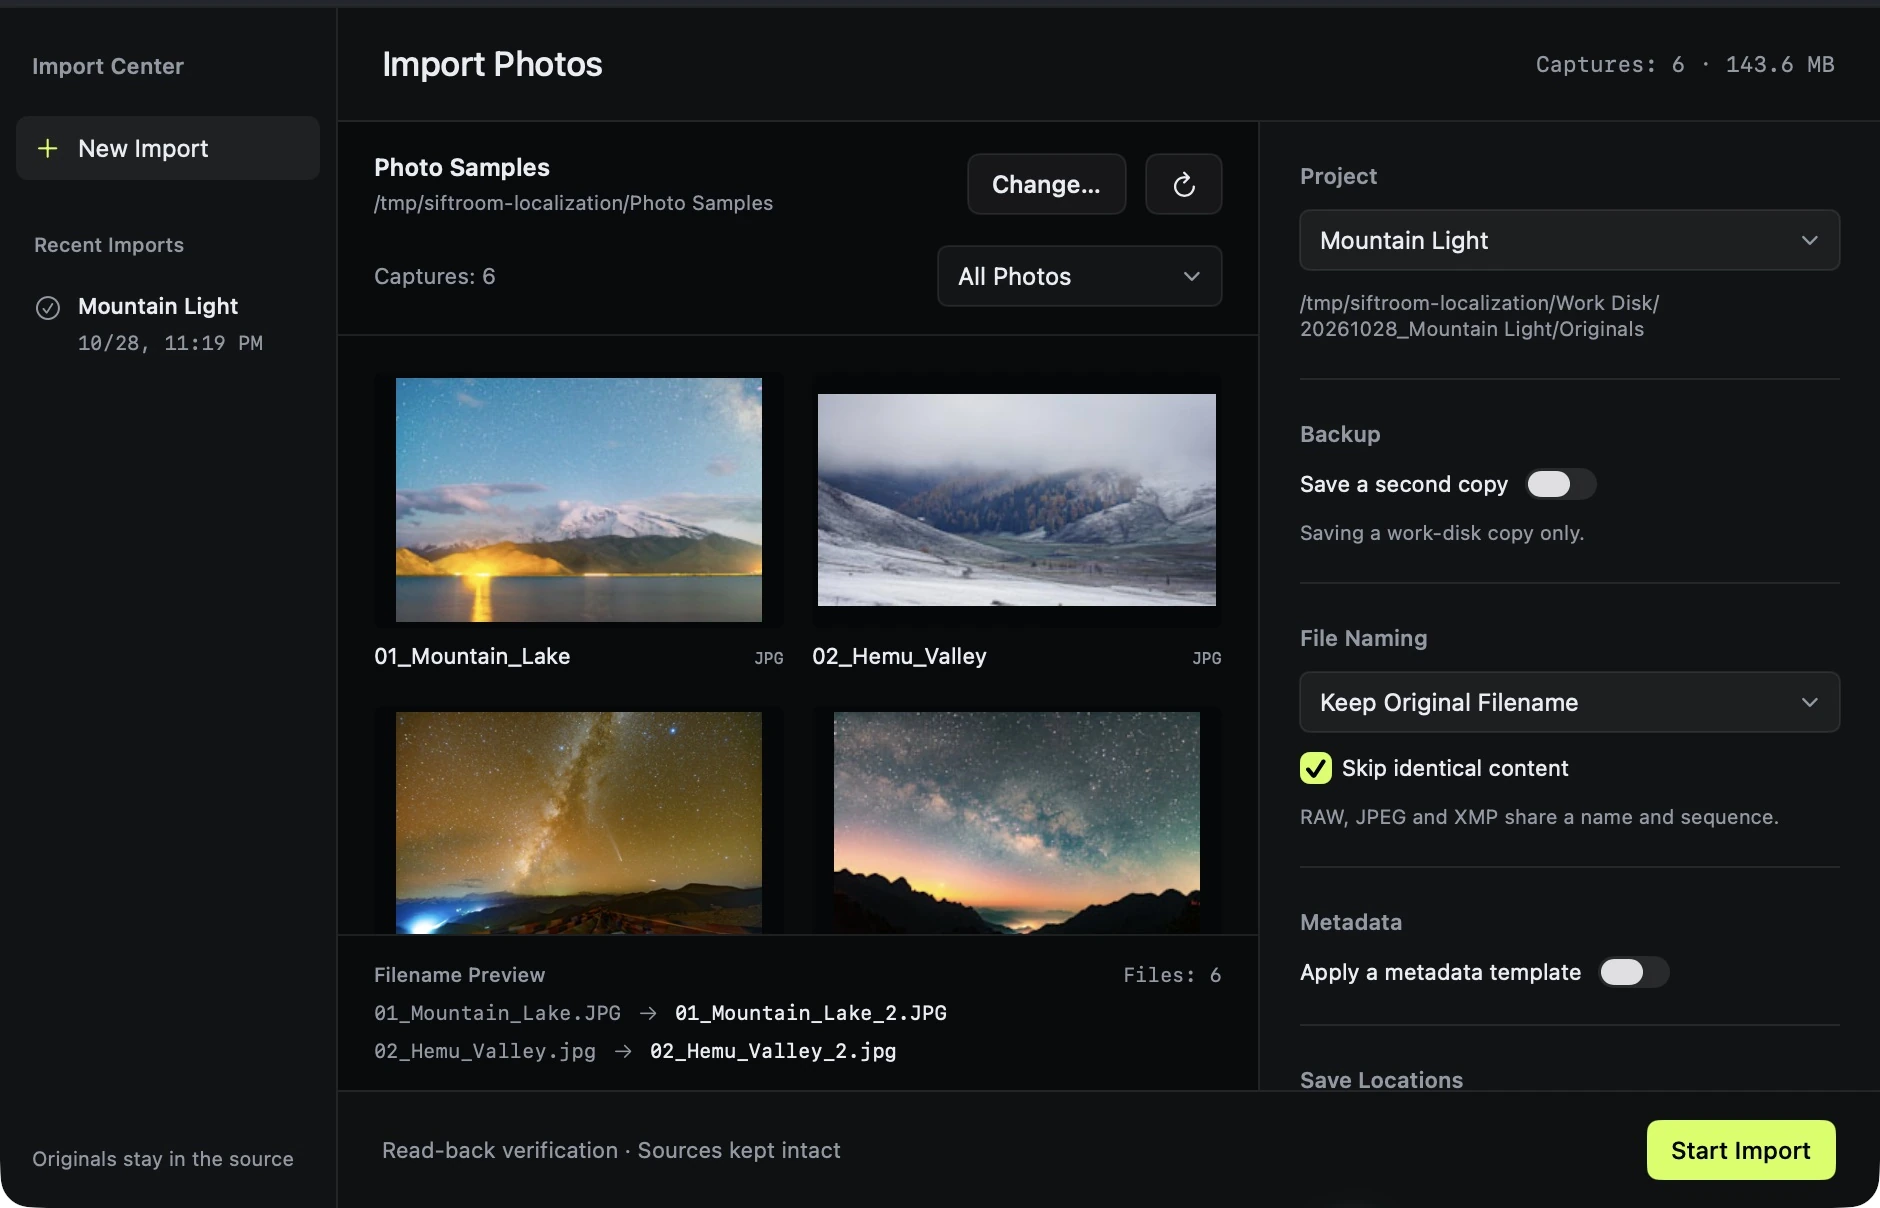Select the Milky Way sunset ridge thumbnail
The height and width of the screenshot is (1208, 1880).
pos(1017,822)
